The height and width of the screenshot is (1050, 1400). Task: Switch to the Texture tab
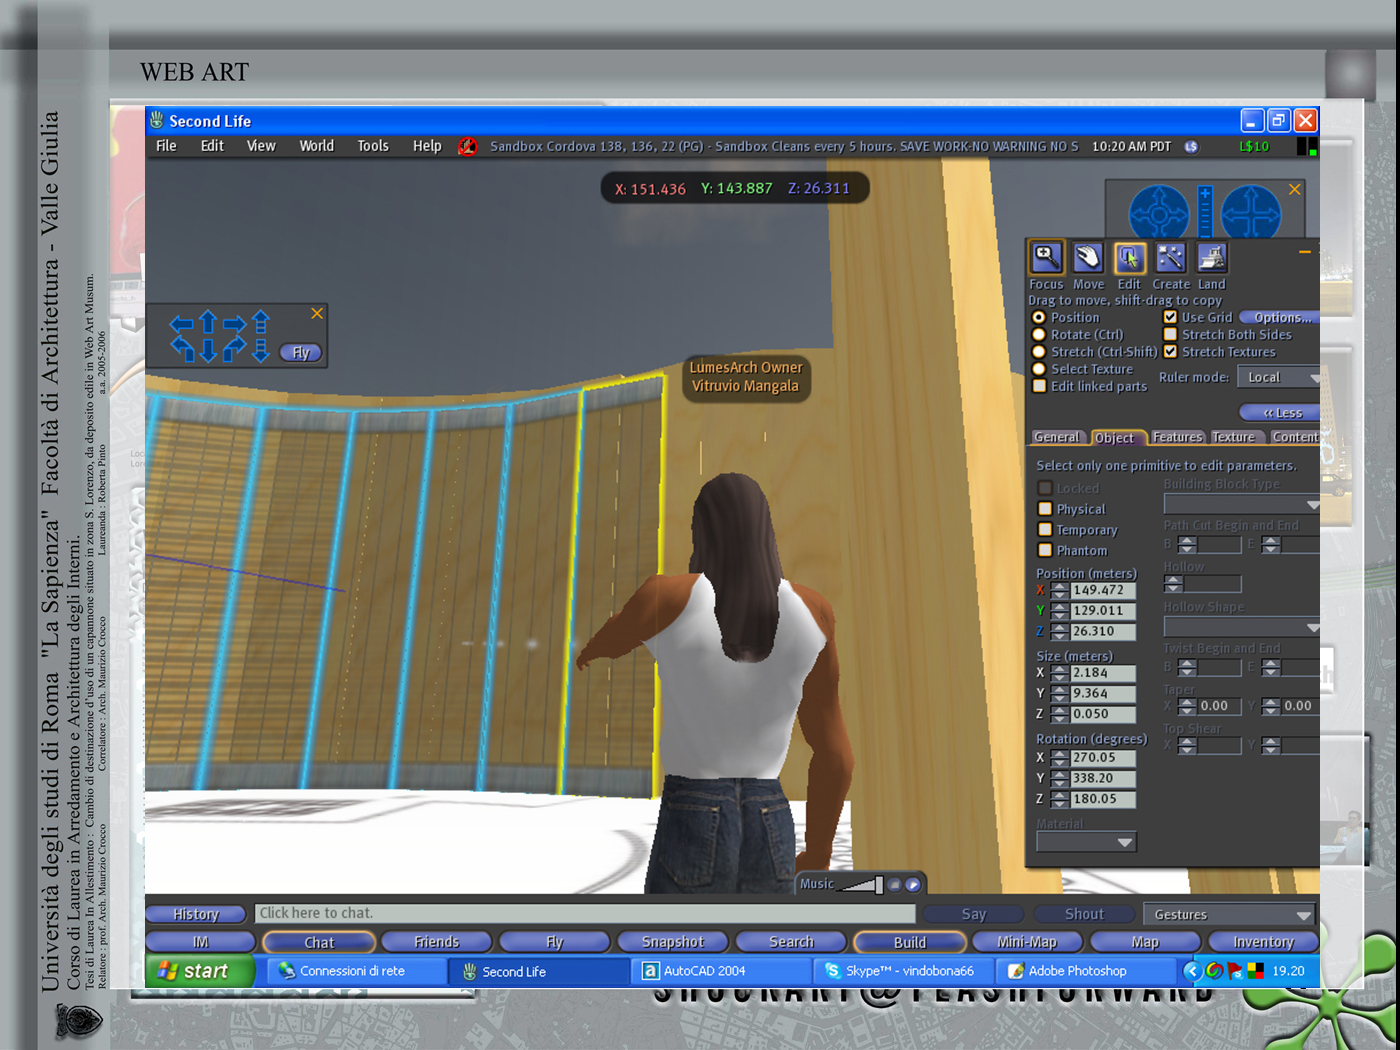[1233, 437]
